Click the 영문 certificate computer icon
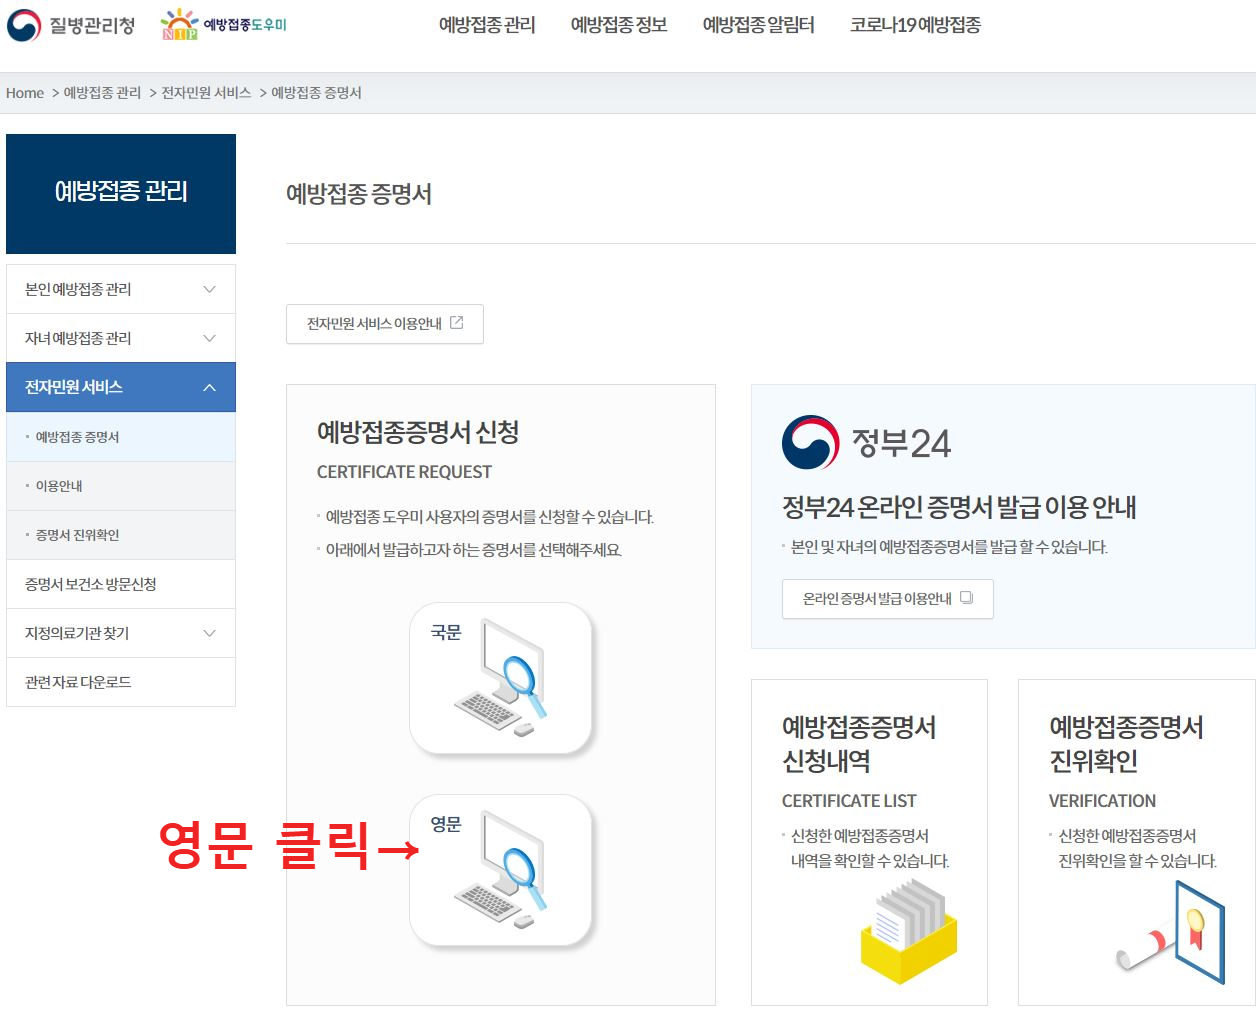Viewport: 1256px width, 1012px height. pyautogui.click(x=501, y=870)
